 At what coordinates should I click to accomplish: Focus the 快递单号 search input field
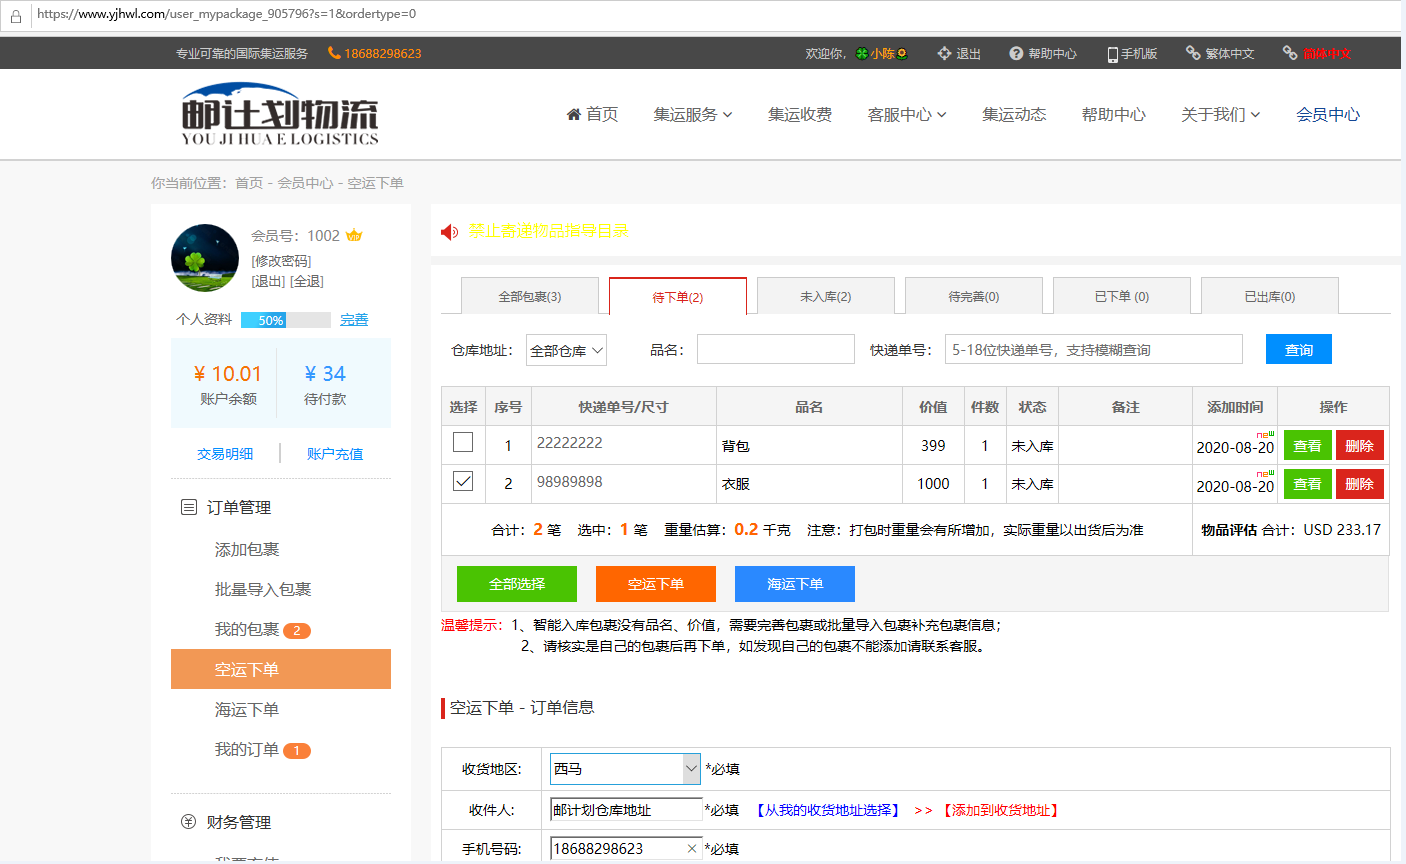tap(1094, 349)
